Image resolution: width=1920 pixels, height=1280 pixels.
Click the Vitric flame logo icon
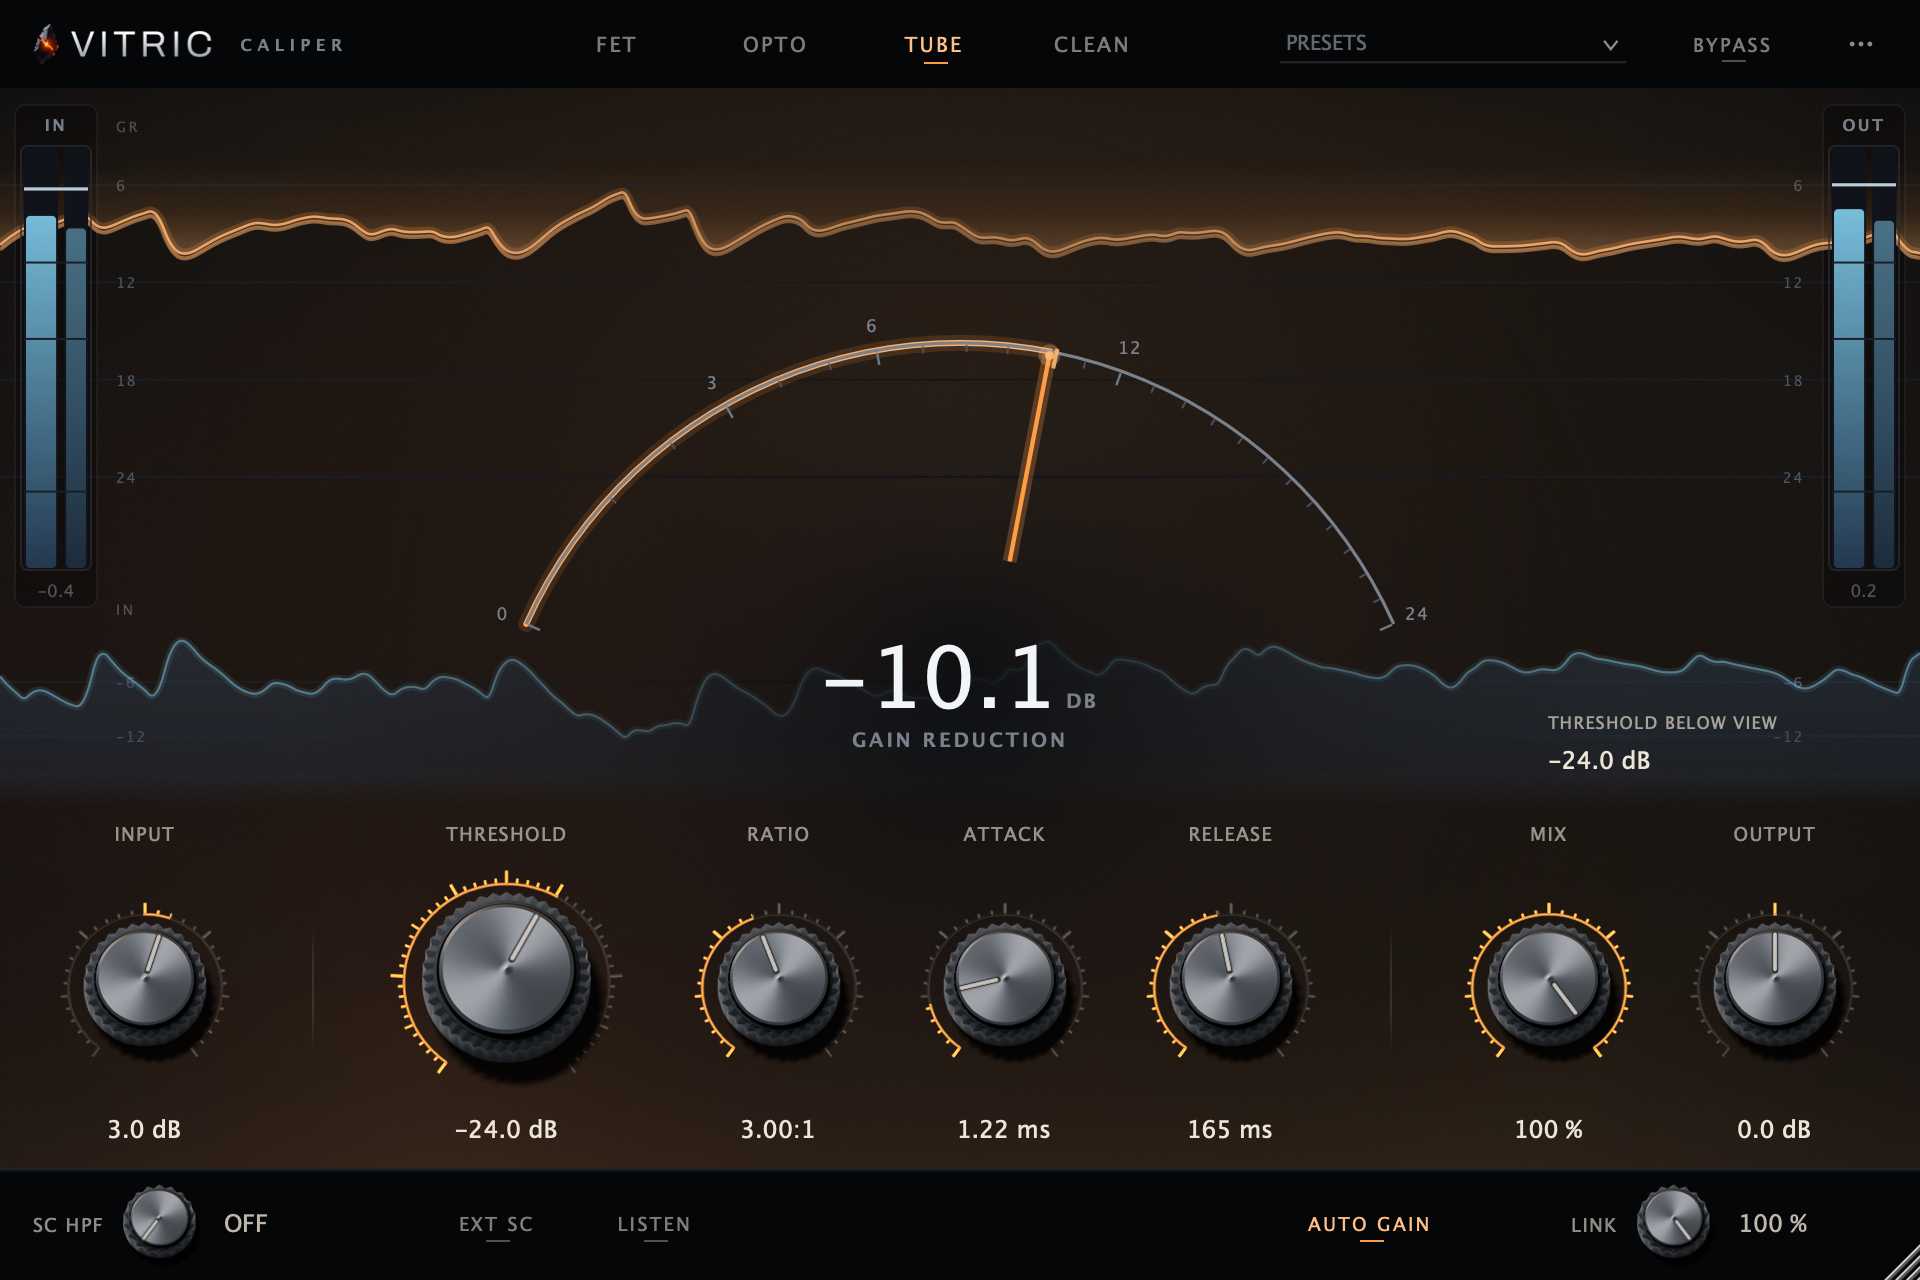pyautogui.click(x=45, y=44)
